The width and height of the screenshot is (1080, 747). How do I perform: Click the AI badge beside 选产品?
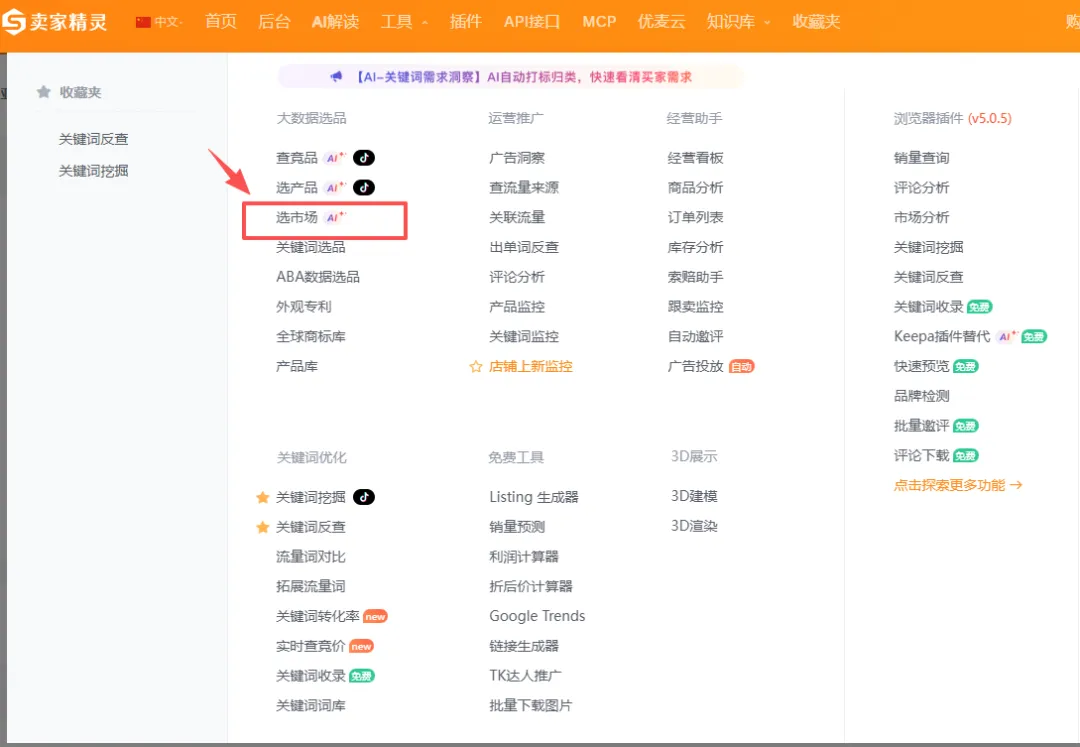tap(335, 187)
